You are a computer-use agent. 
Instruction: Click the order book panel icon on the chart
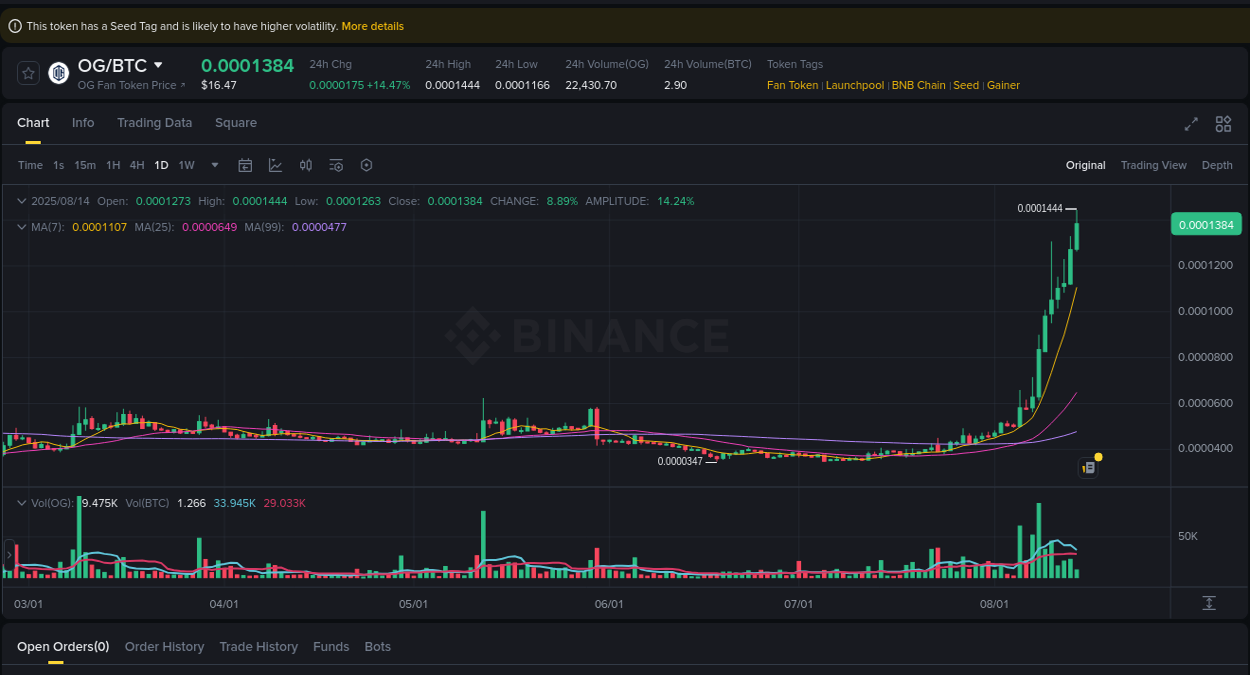[1088, 467]
